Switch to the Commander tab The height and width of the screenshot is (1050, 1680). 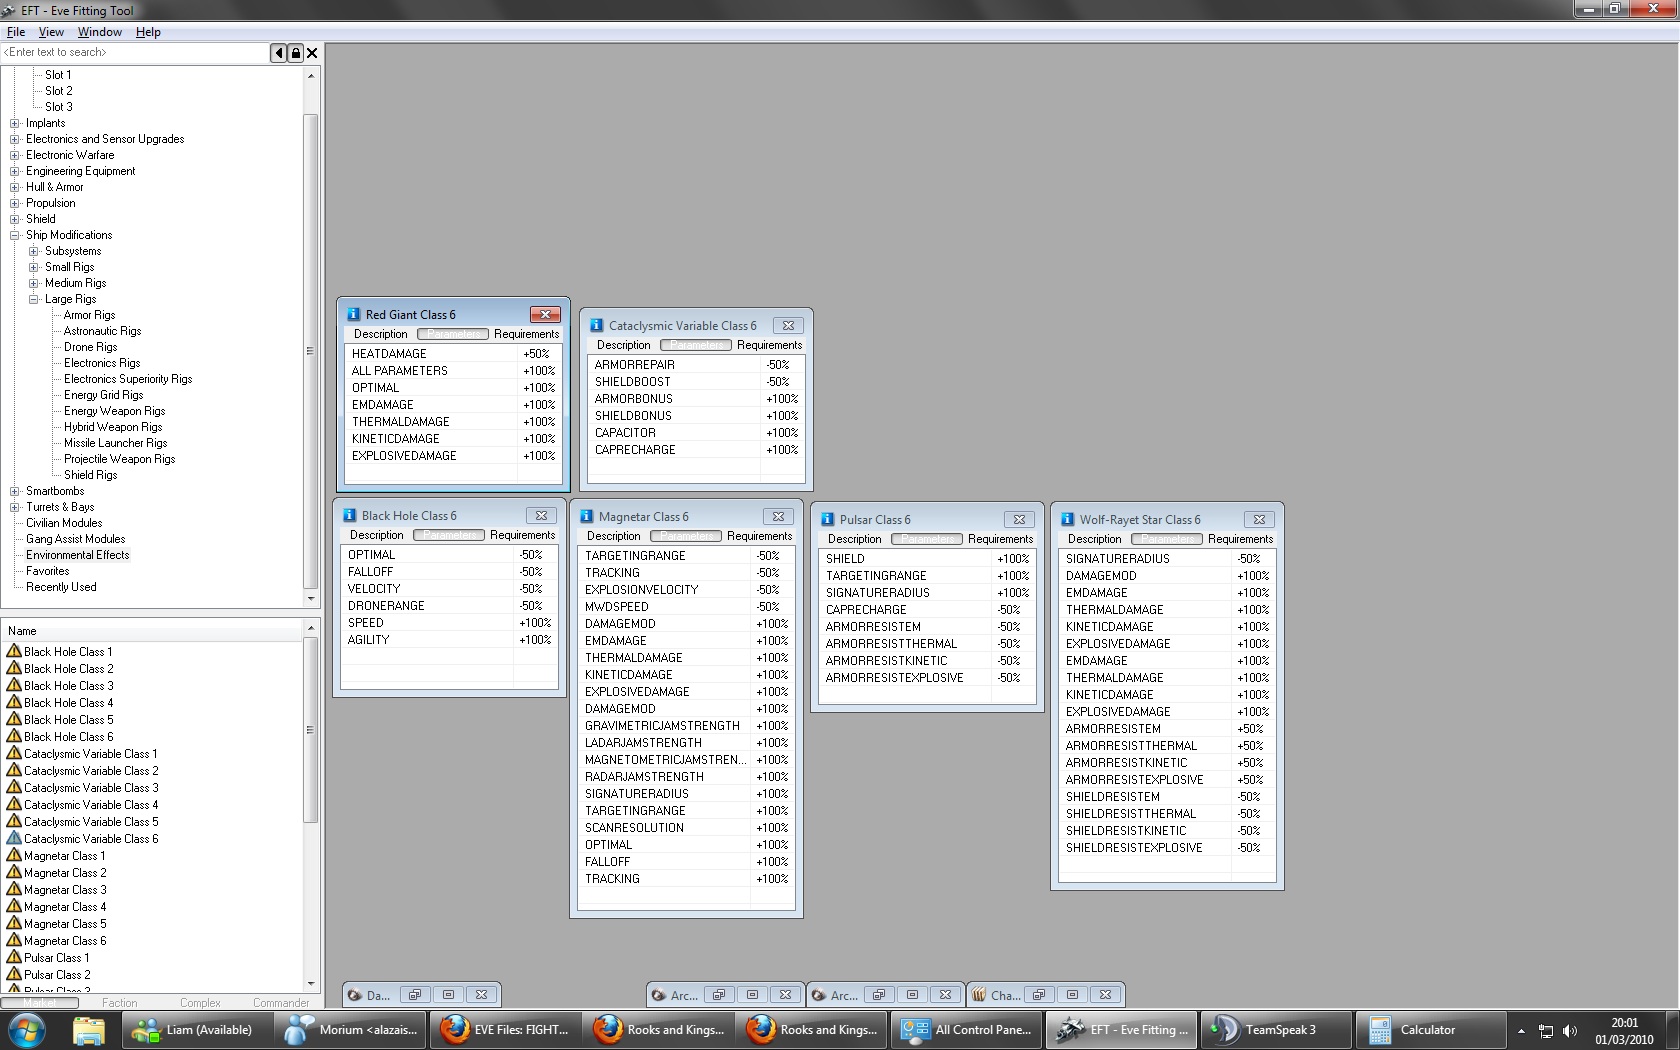281,1002
